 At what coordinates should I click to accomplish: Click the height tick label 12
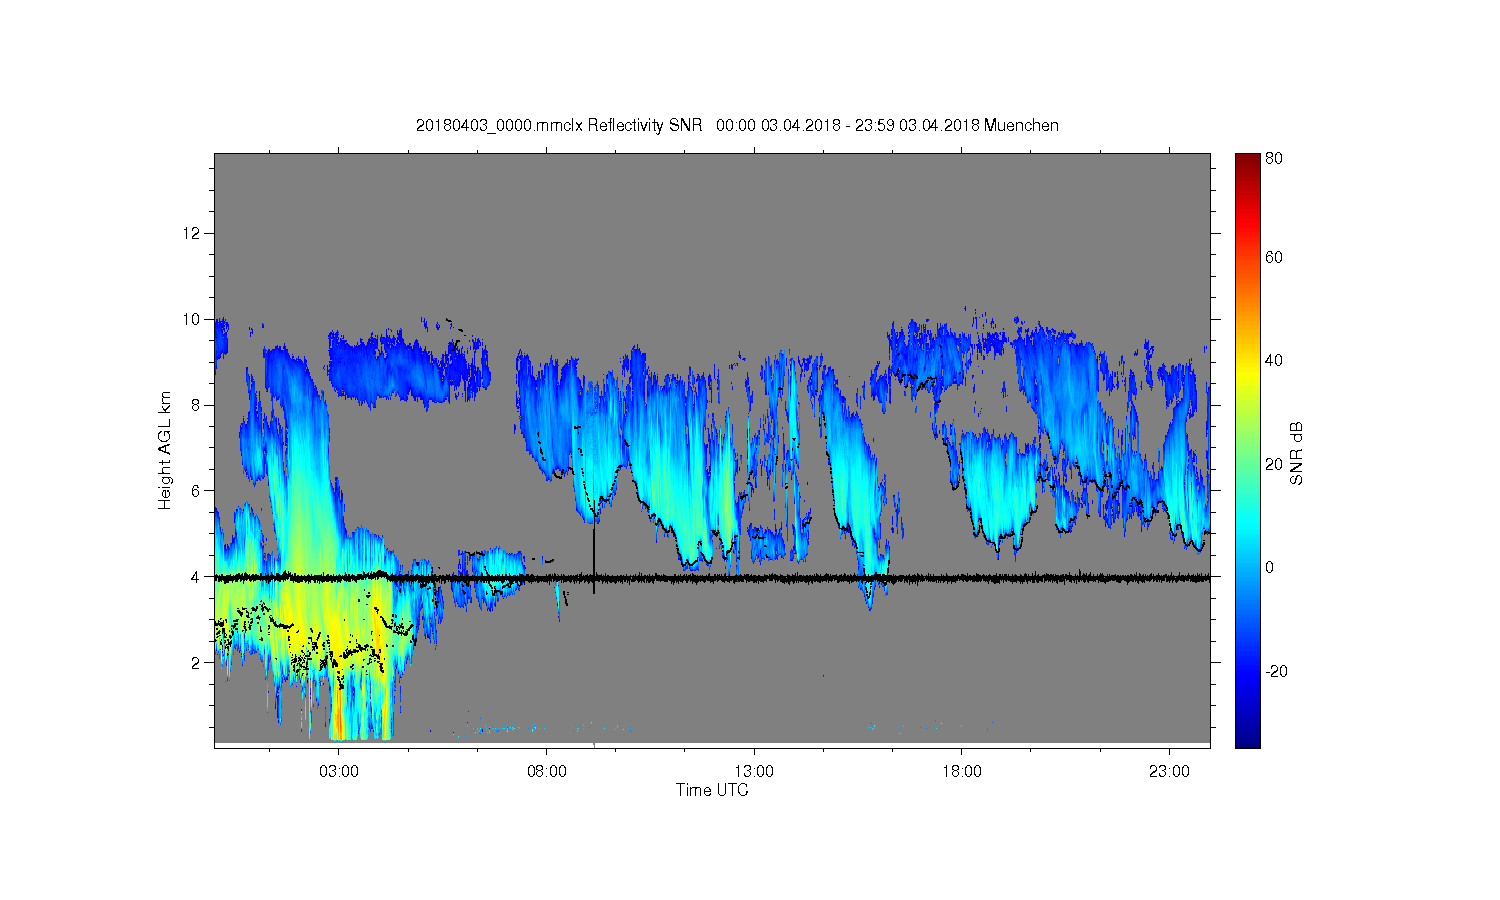(192, 233)
